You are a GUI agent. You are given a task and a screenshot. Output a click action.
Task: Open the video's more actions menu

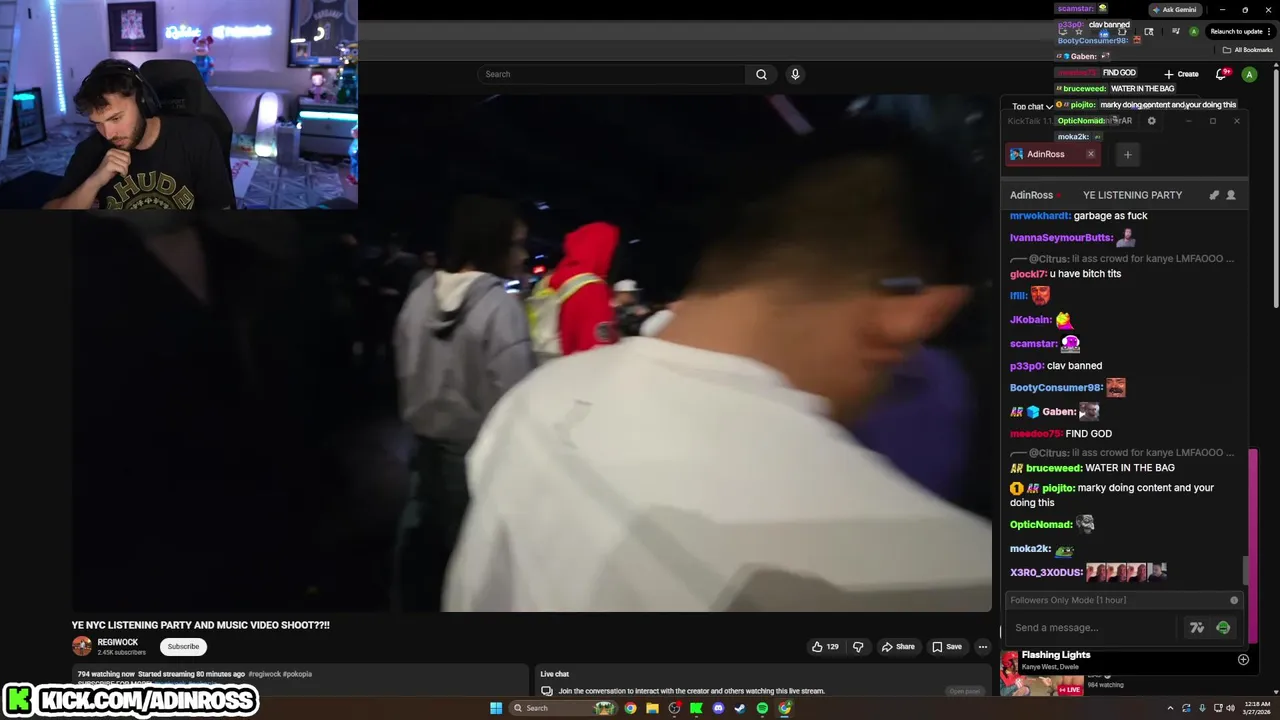[x=982, y=647]
